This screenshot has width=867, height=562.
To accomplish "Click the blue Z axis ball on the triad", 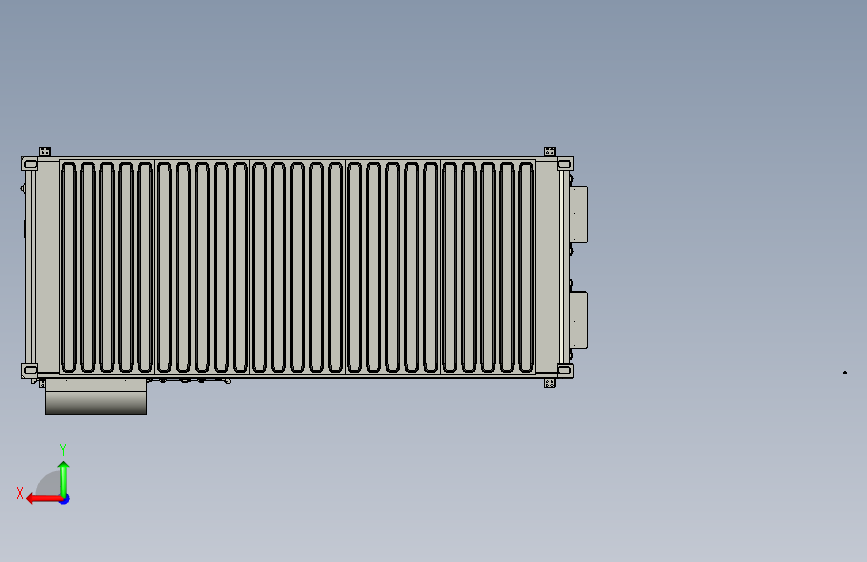I will coord(65,500).
